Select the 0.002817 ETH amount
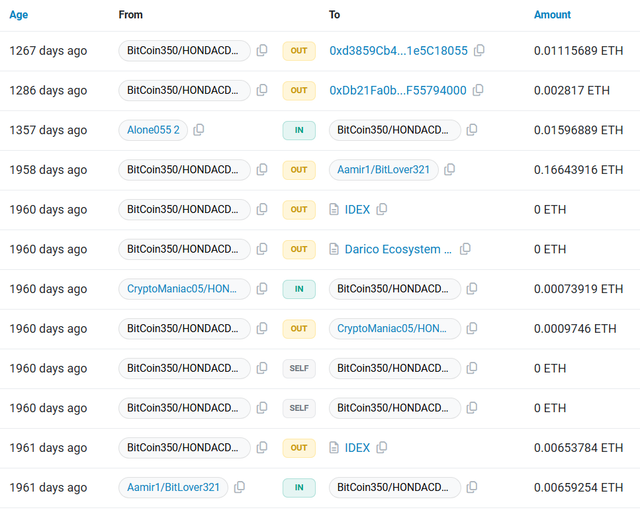The width and height of the screenshot is (640, 510). pyautogui.click(x=571, y=90)
